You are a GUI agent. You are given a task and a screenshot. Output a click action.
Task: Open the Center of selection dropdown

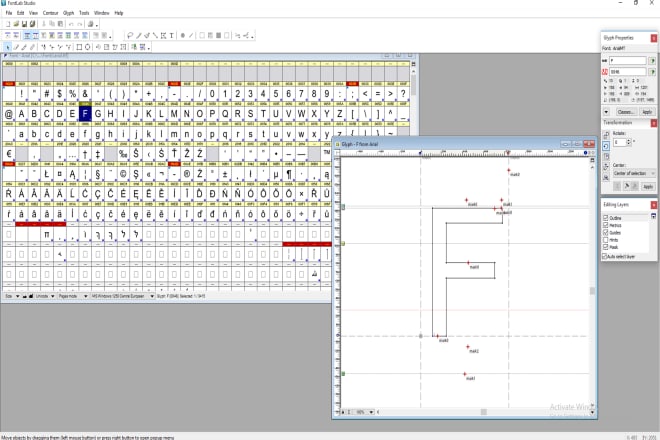[x=634, y=173]
